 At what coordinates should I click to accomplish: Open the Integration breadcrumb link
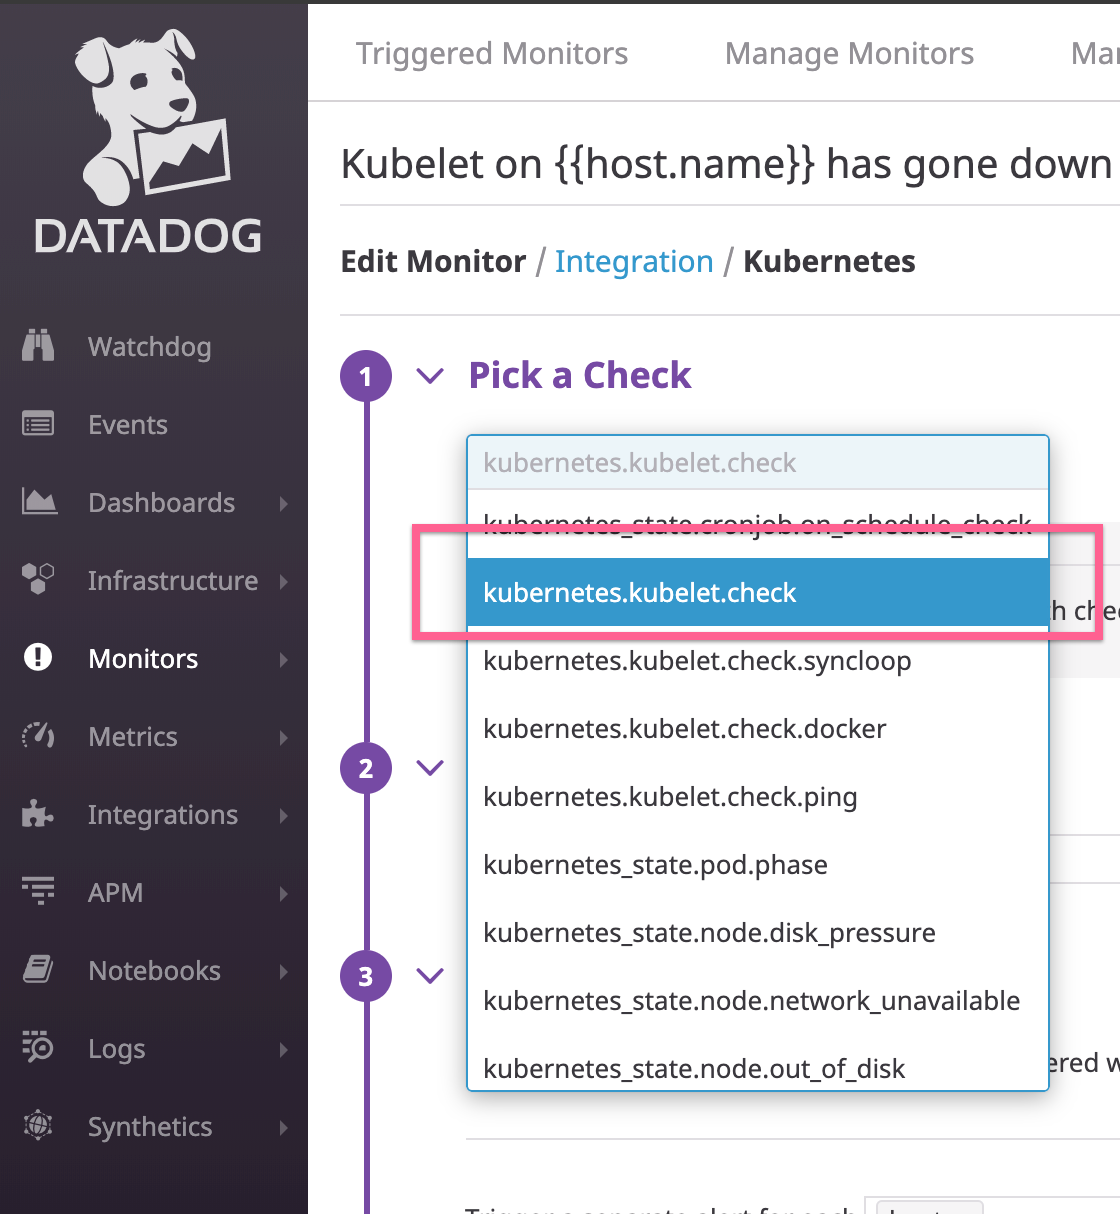coord(634,262)
